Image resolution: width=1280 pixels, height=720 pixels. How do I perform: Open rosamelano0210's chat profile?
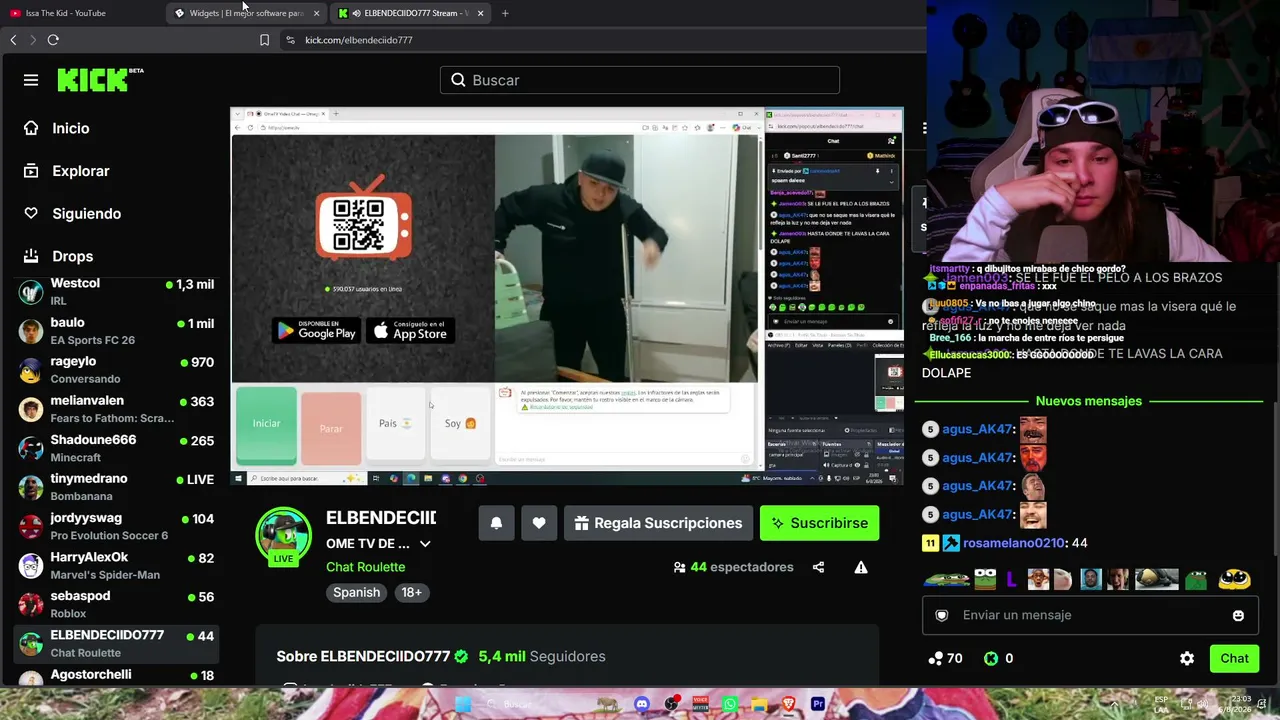pyautogui.click(x=1013, y=543)
